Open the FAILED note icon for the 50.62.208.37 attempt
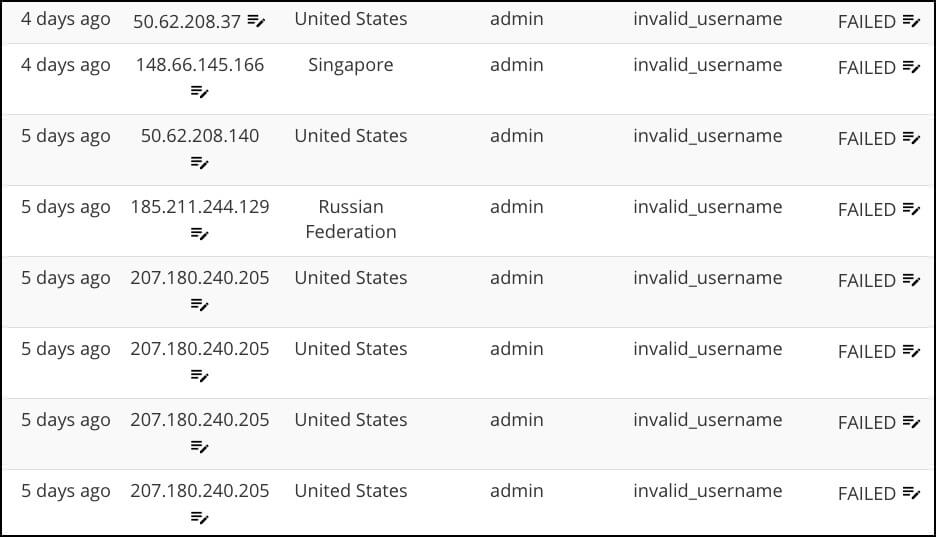Viewport: 936px width, 537px height. 911,20
